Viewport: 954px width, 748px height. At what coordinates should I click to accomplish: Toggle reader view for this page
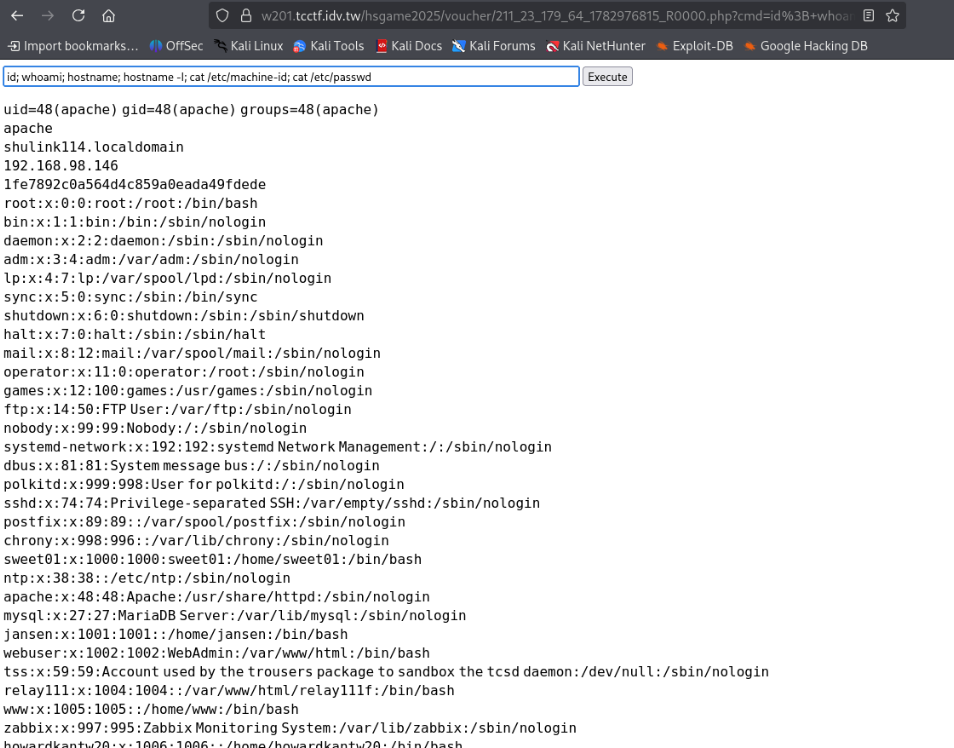pyautogui.click(x=869, y=16)
